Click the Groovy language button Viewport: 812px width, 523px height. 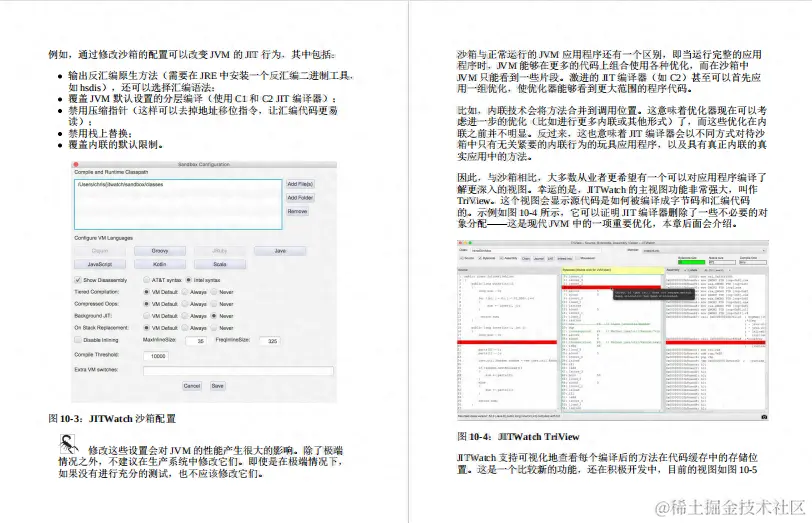(160, 251)
